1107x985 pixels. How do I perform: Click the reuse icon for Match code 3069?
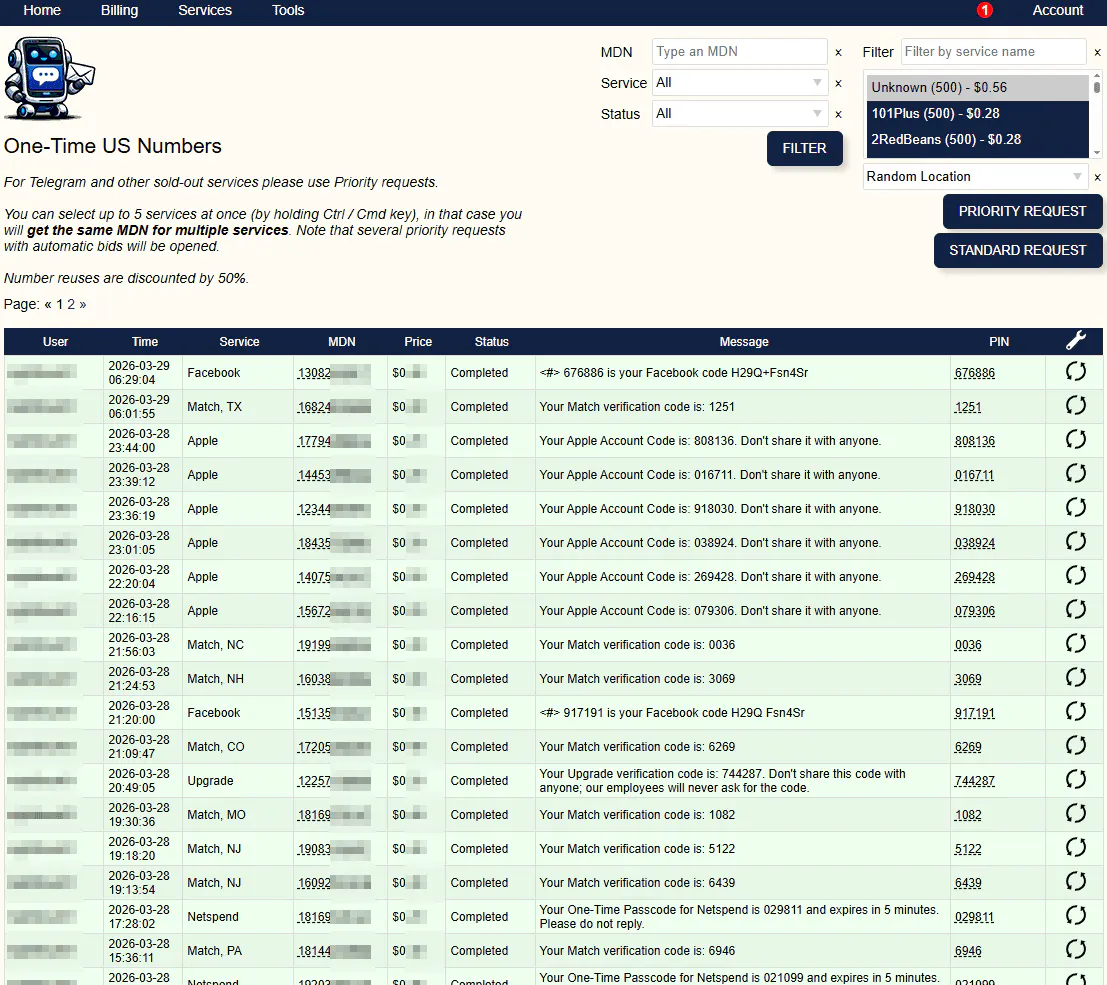tap(1075, 677)
